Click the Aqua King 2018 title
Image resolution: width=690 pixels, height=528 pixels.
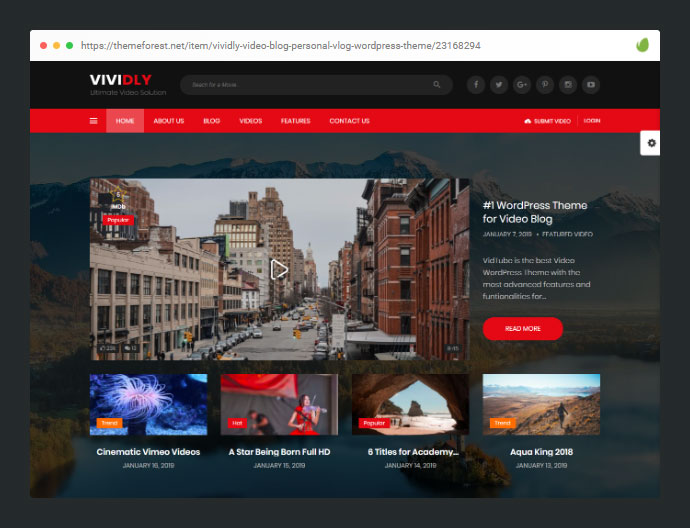(541, 452)
